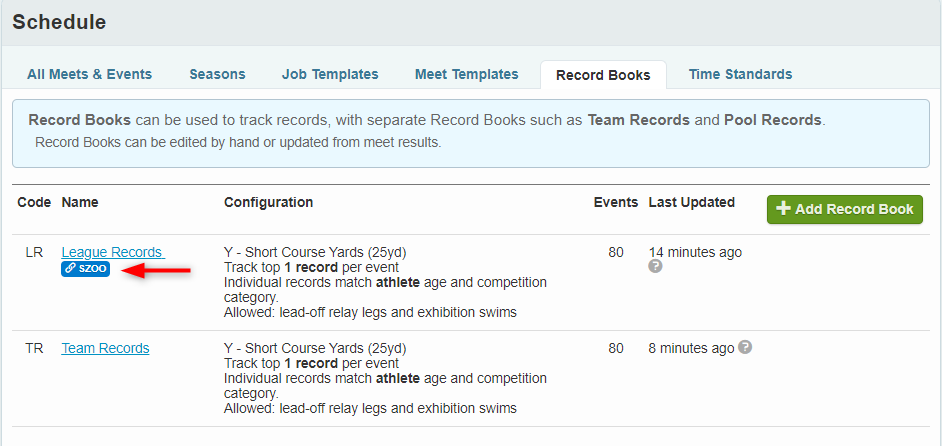Go to the Job Templates tab
Viewport: 942px width, 446px height.
330,74
